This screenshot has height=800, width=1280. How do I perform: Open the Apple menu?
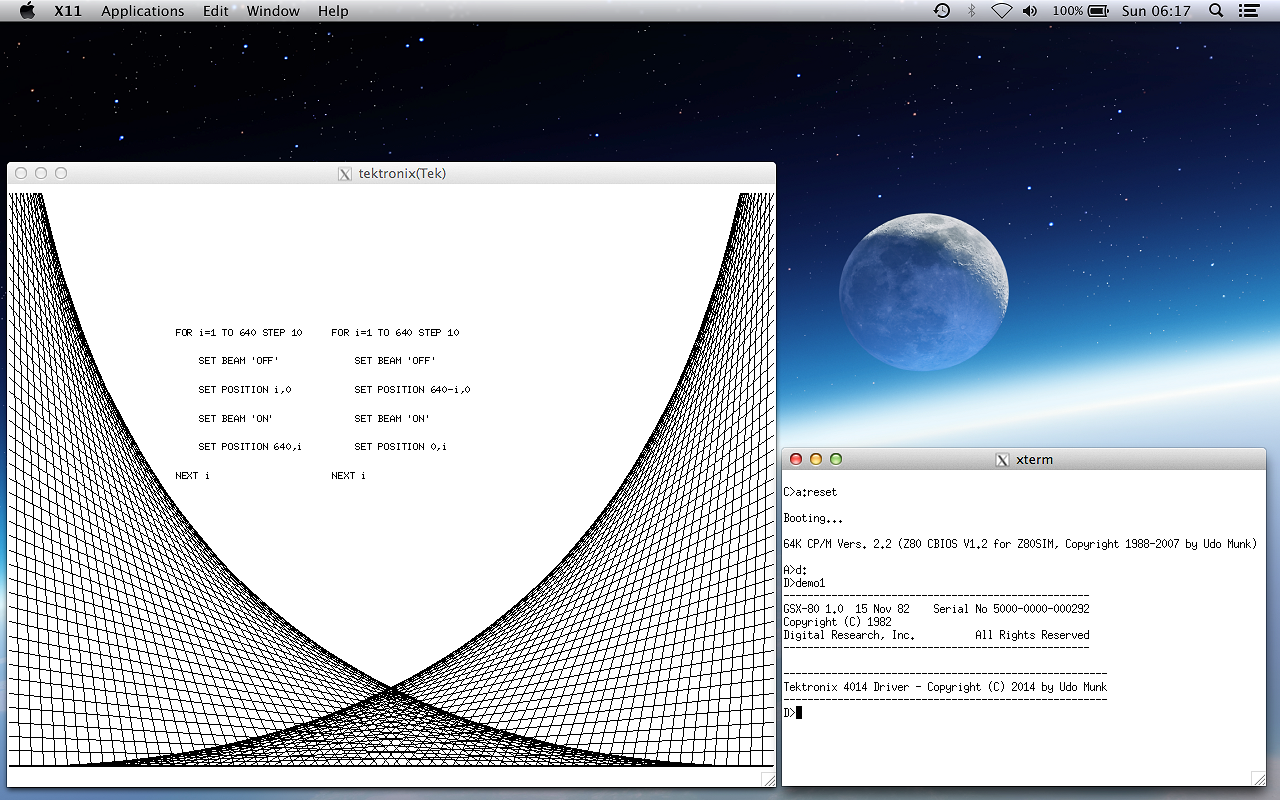(x=27, y=11)
